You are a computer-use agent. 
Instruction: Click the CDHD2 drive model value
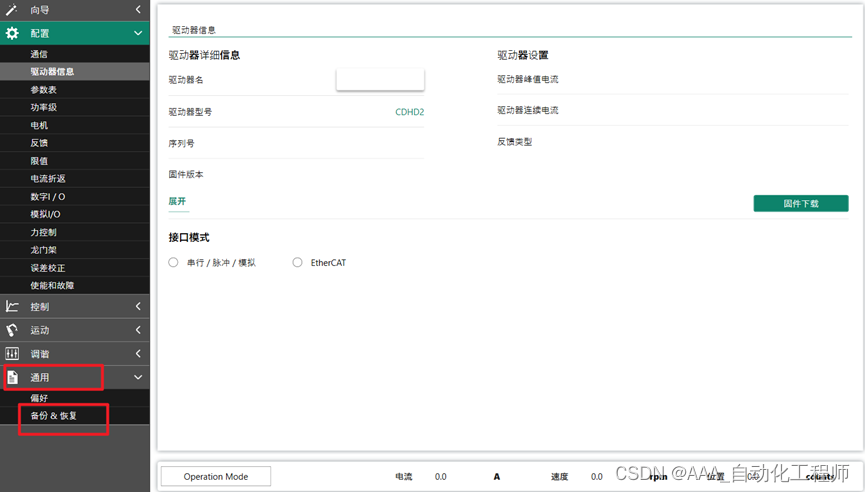coord(409,112)
